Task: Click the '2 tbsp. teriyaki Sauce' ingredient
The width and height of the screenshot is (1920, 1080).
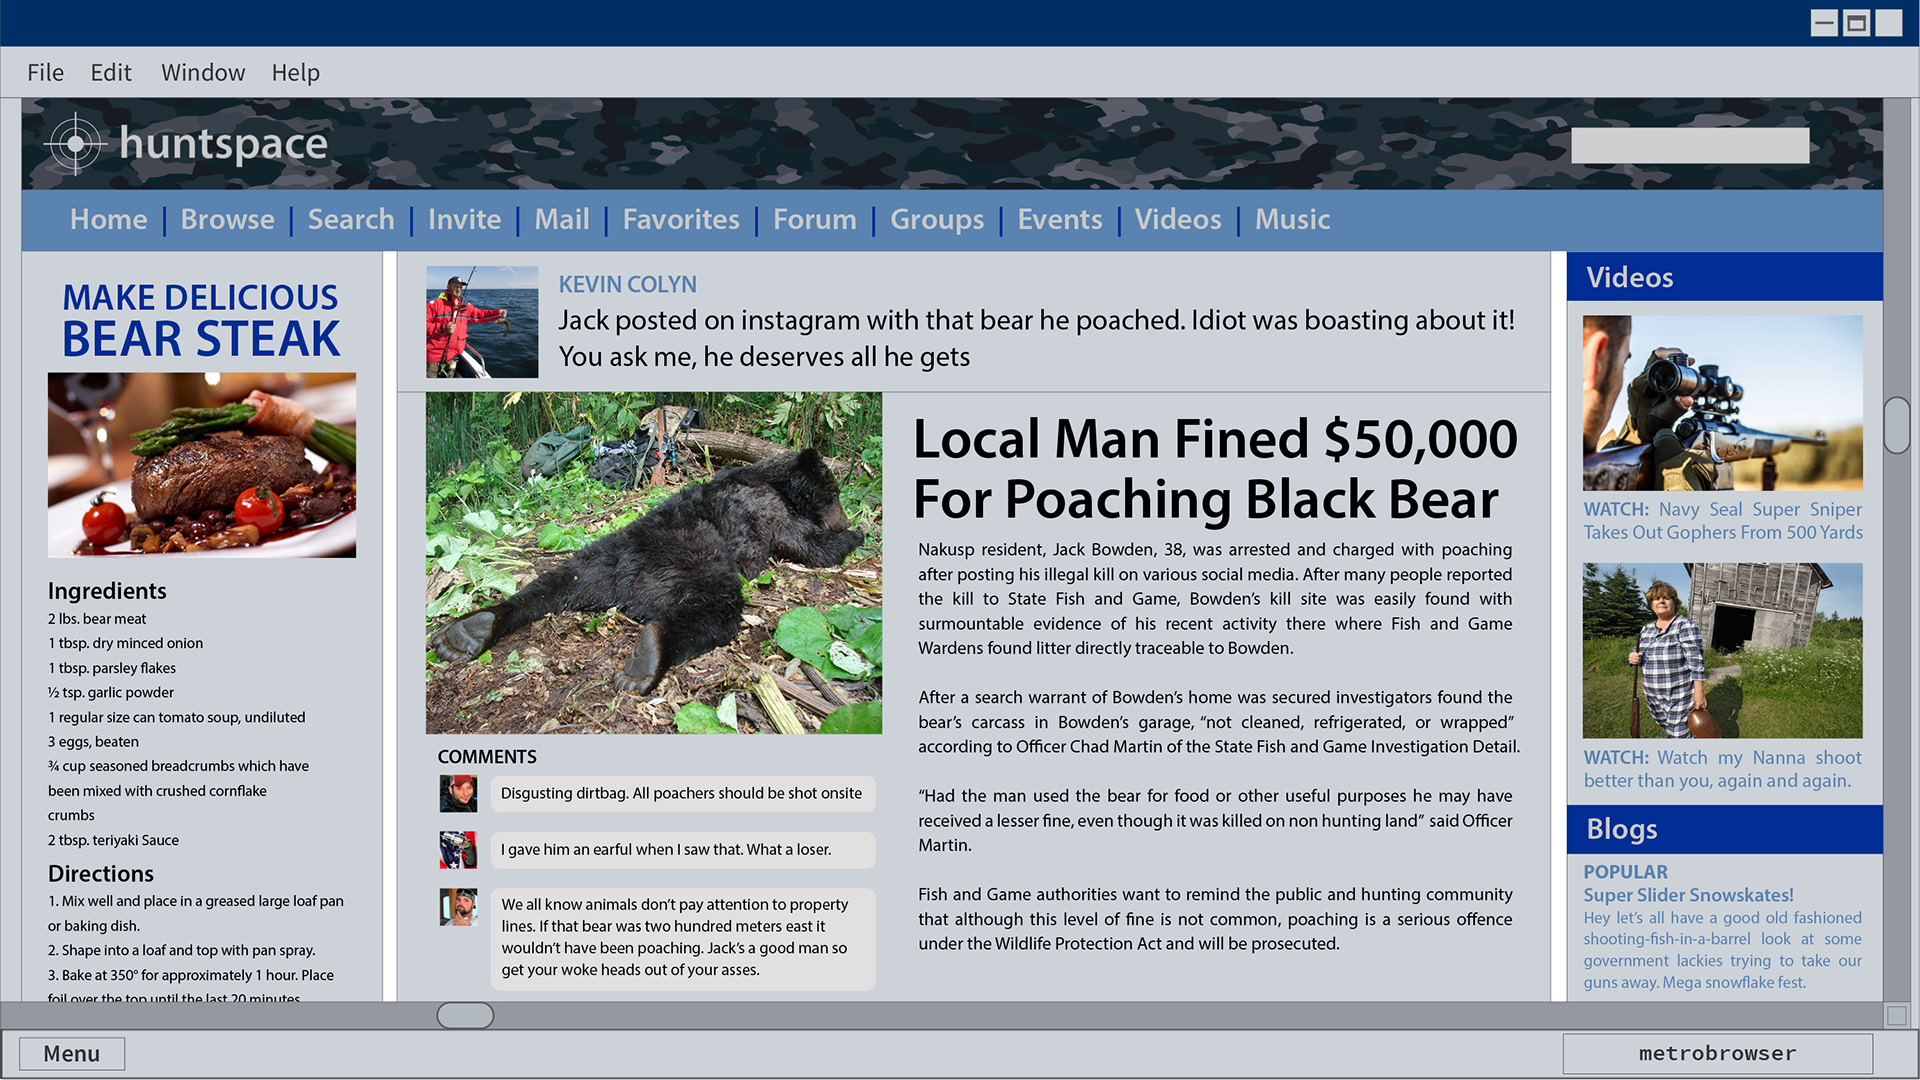Action: coord(113,840)
